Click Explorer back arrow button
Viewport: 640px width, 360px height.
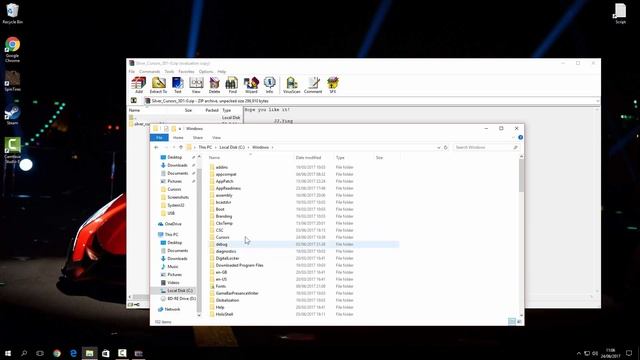(156, 147)
